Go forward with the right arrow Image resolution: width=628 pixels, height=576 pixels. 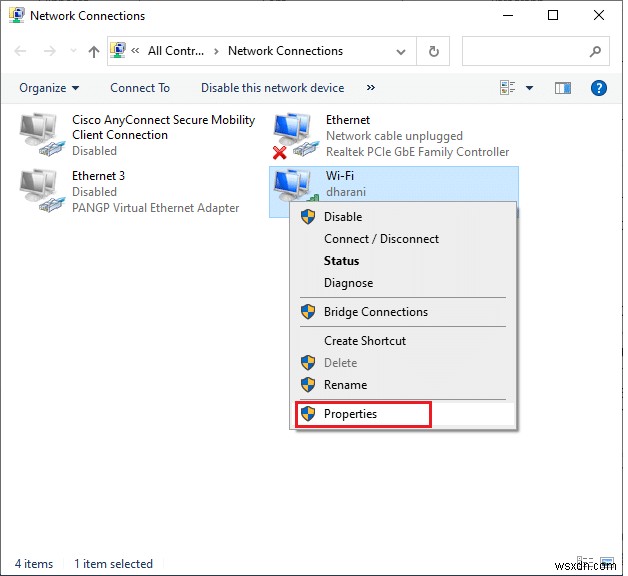click(x=50, y=51)
